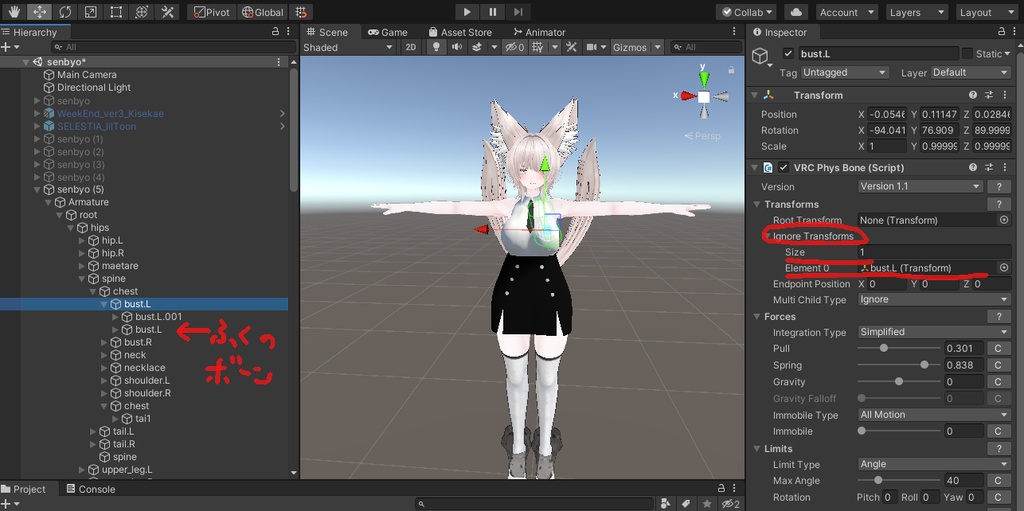Open Shaded draw mode dropdown
1024x511 pixels.
[348, 47]
